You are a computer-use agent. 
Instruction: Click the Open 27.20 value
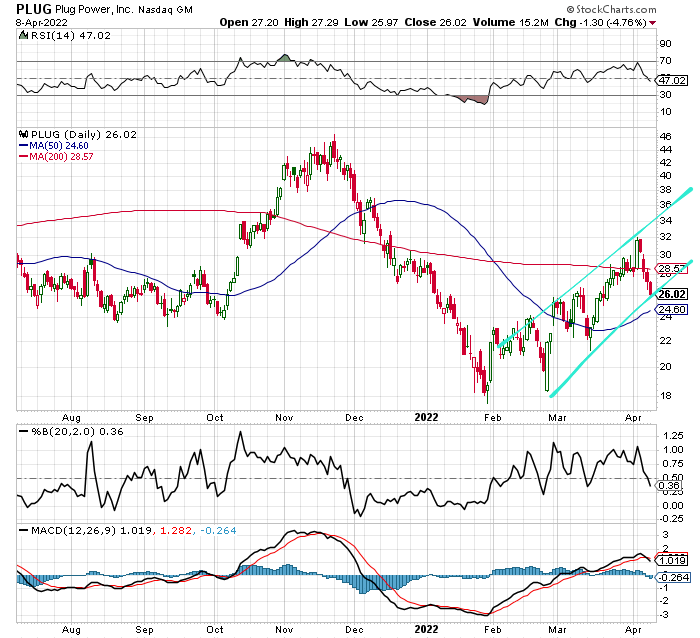[x=249, y=22]
